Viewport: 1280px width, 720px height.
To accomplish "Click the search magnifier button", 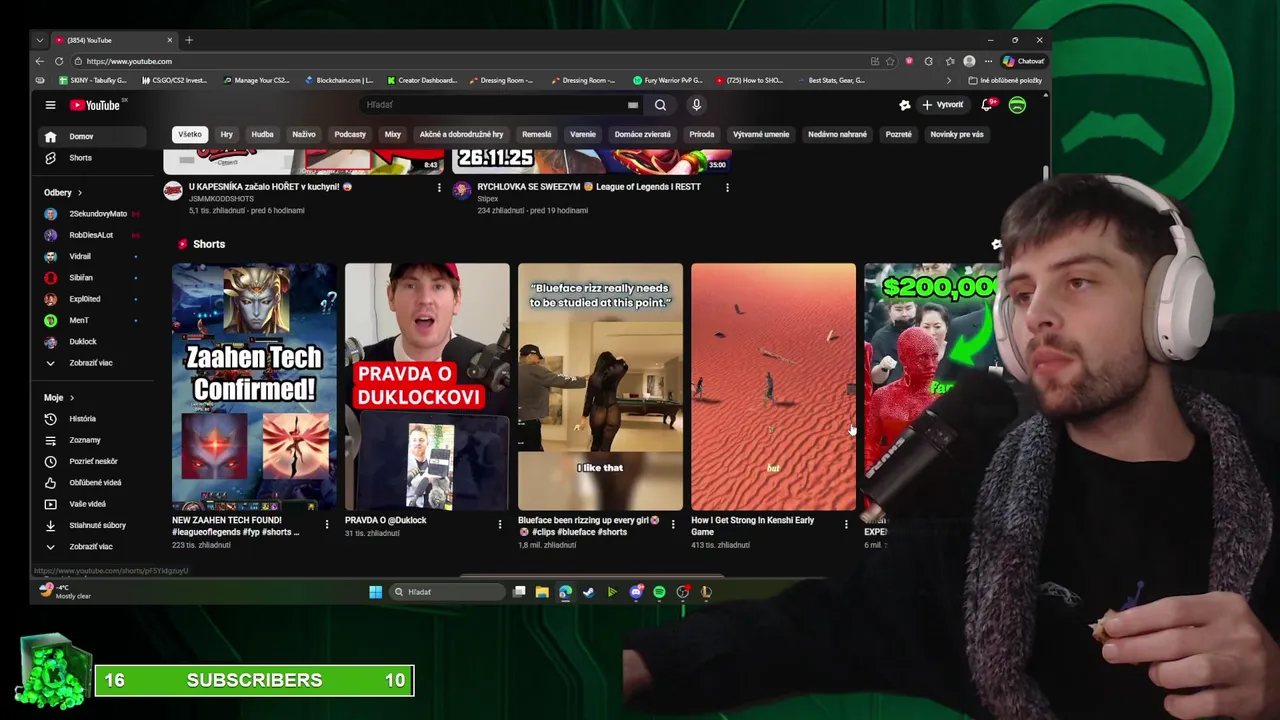I will [660, 105].
